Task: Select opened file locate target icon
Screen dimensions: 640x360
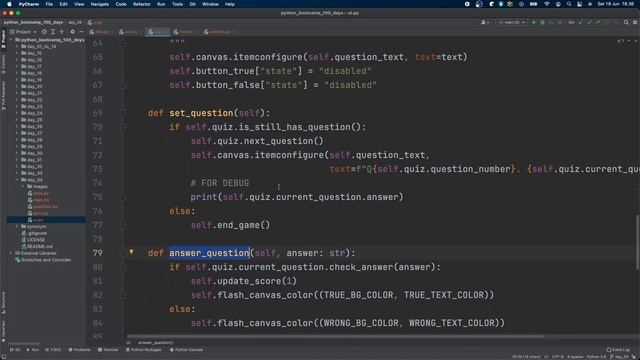Action: [44, 31]
